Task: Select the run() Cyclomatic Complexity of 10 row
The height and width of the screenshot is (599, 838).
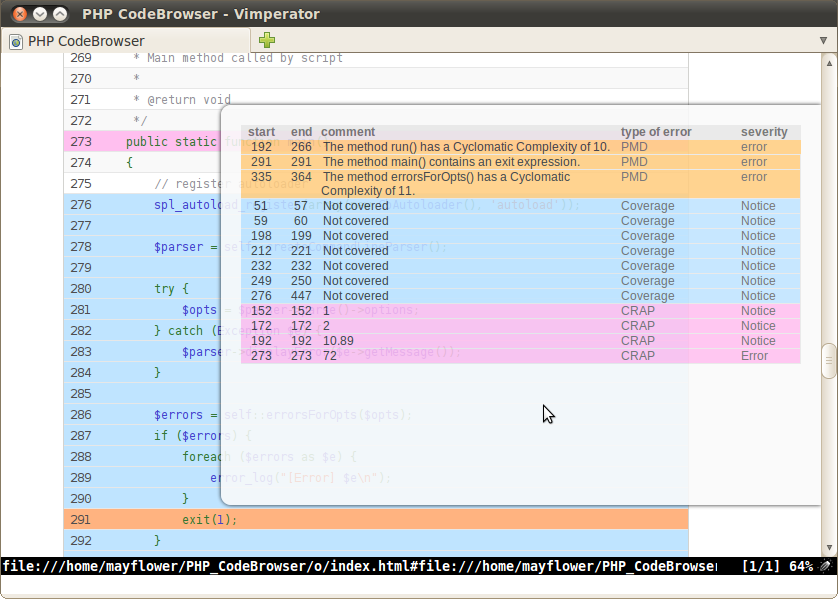Action: [521, 147]
